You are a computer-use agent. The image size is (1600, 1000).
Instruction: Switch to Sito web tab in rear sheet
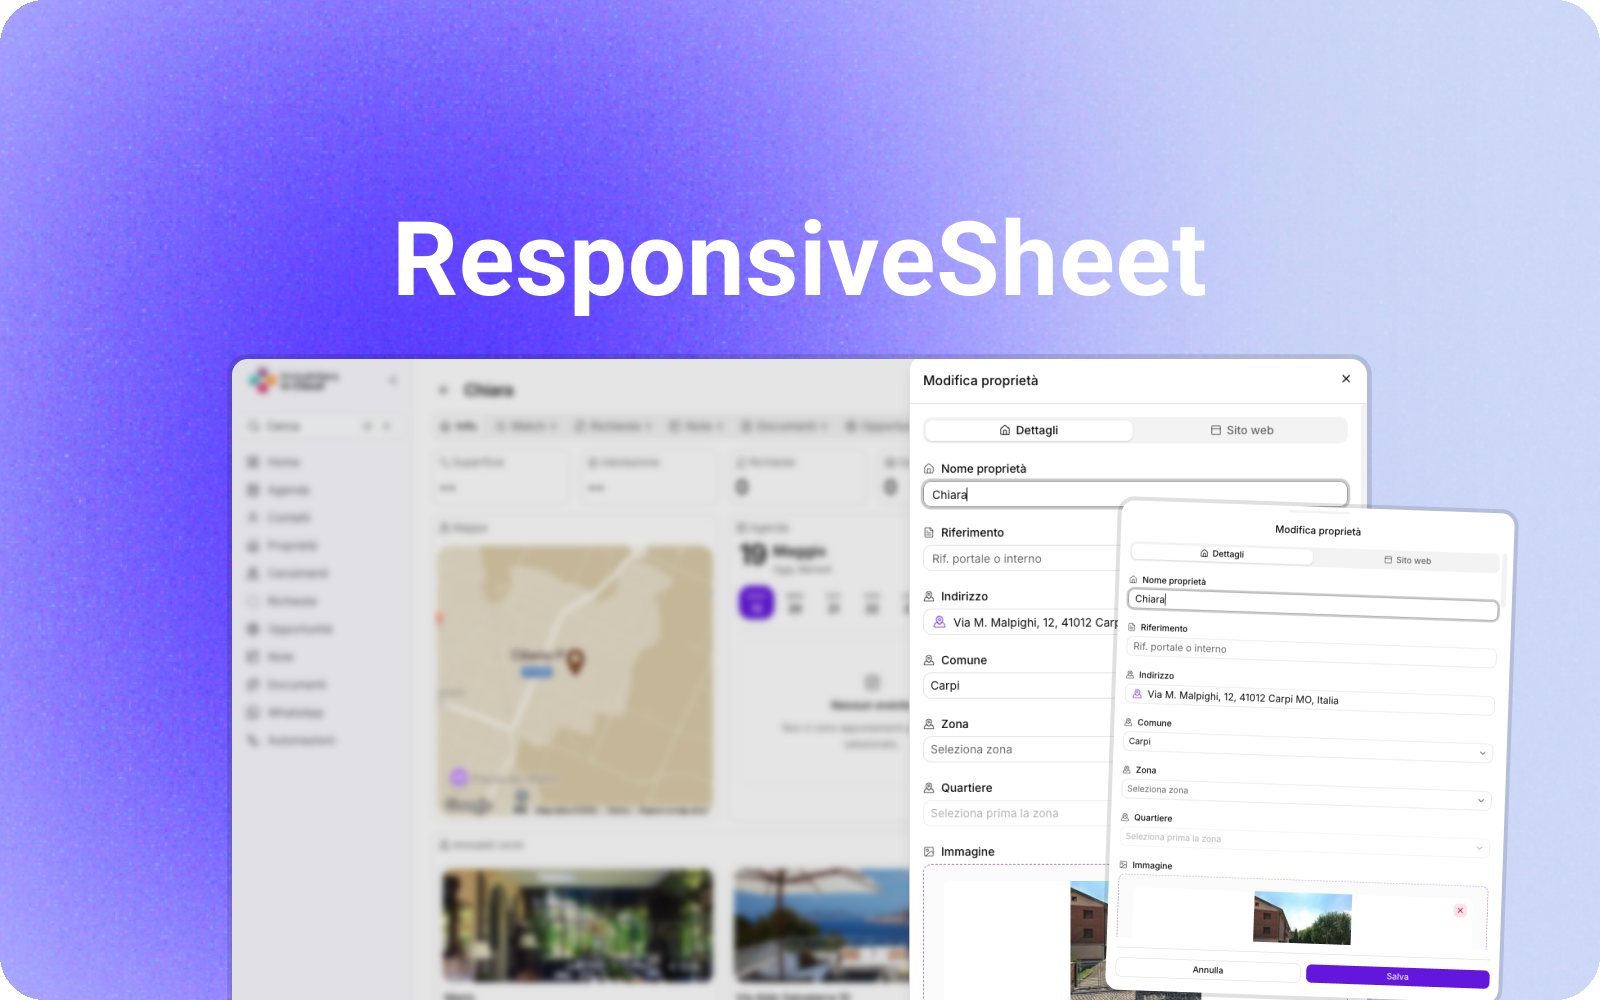coord(1241,430)
